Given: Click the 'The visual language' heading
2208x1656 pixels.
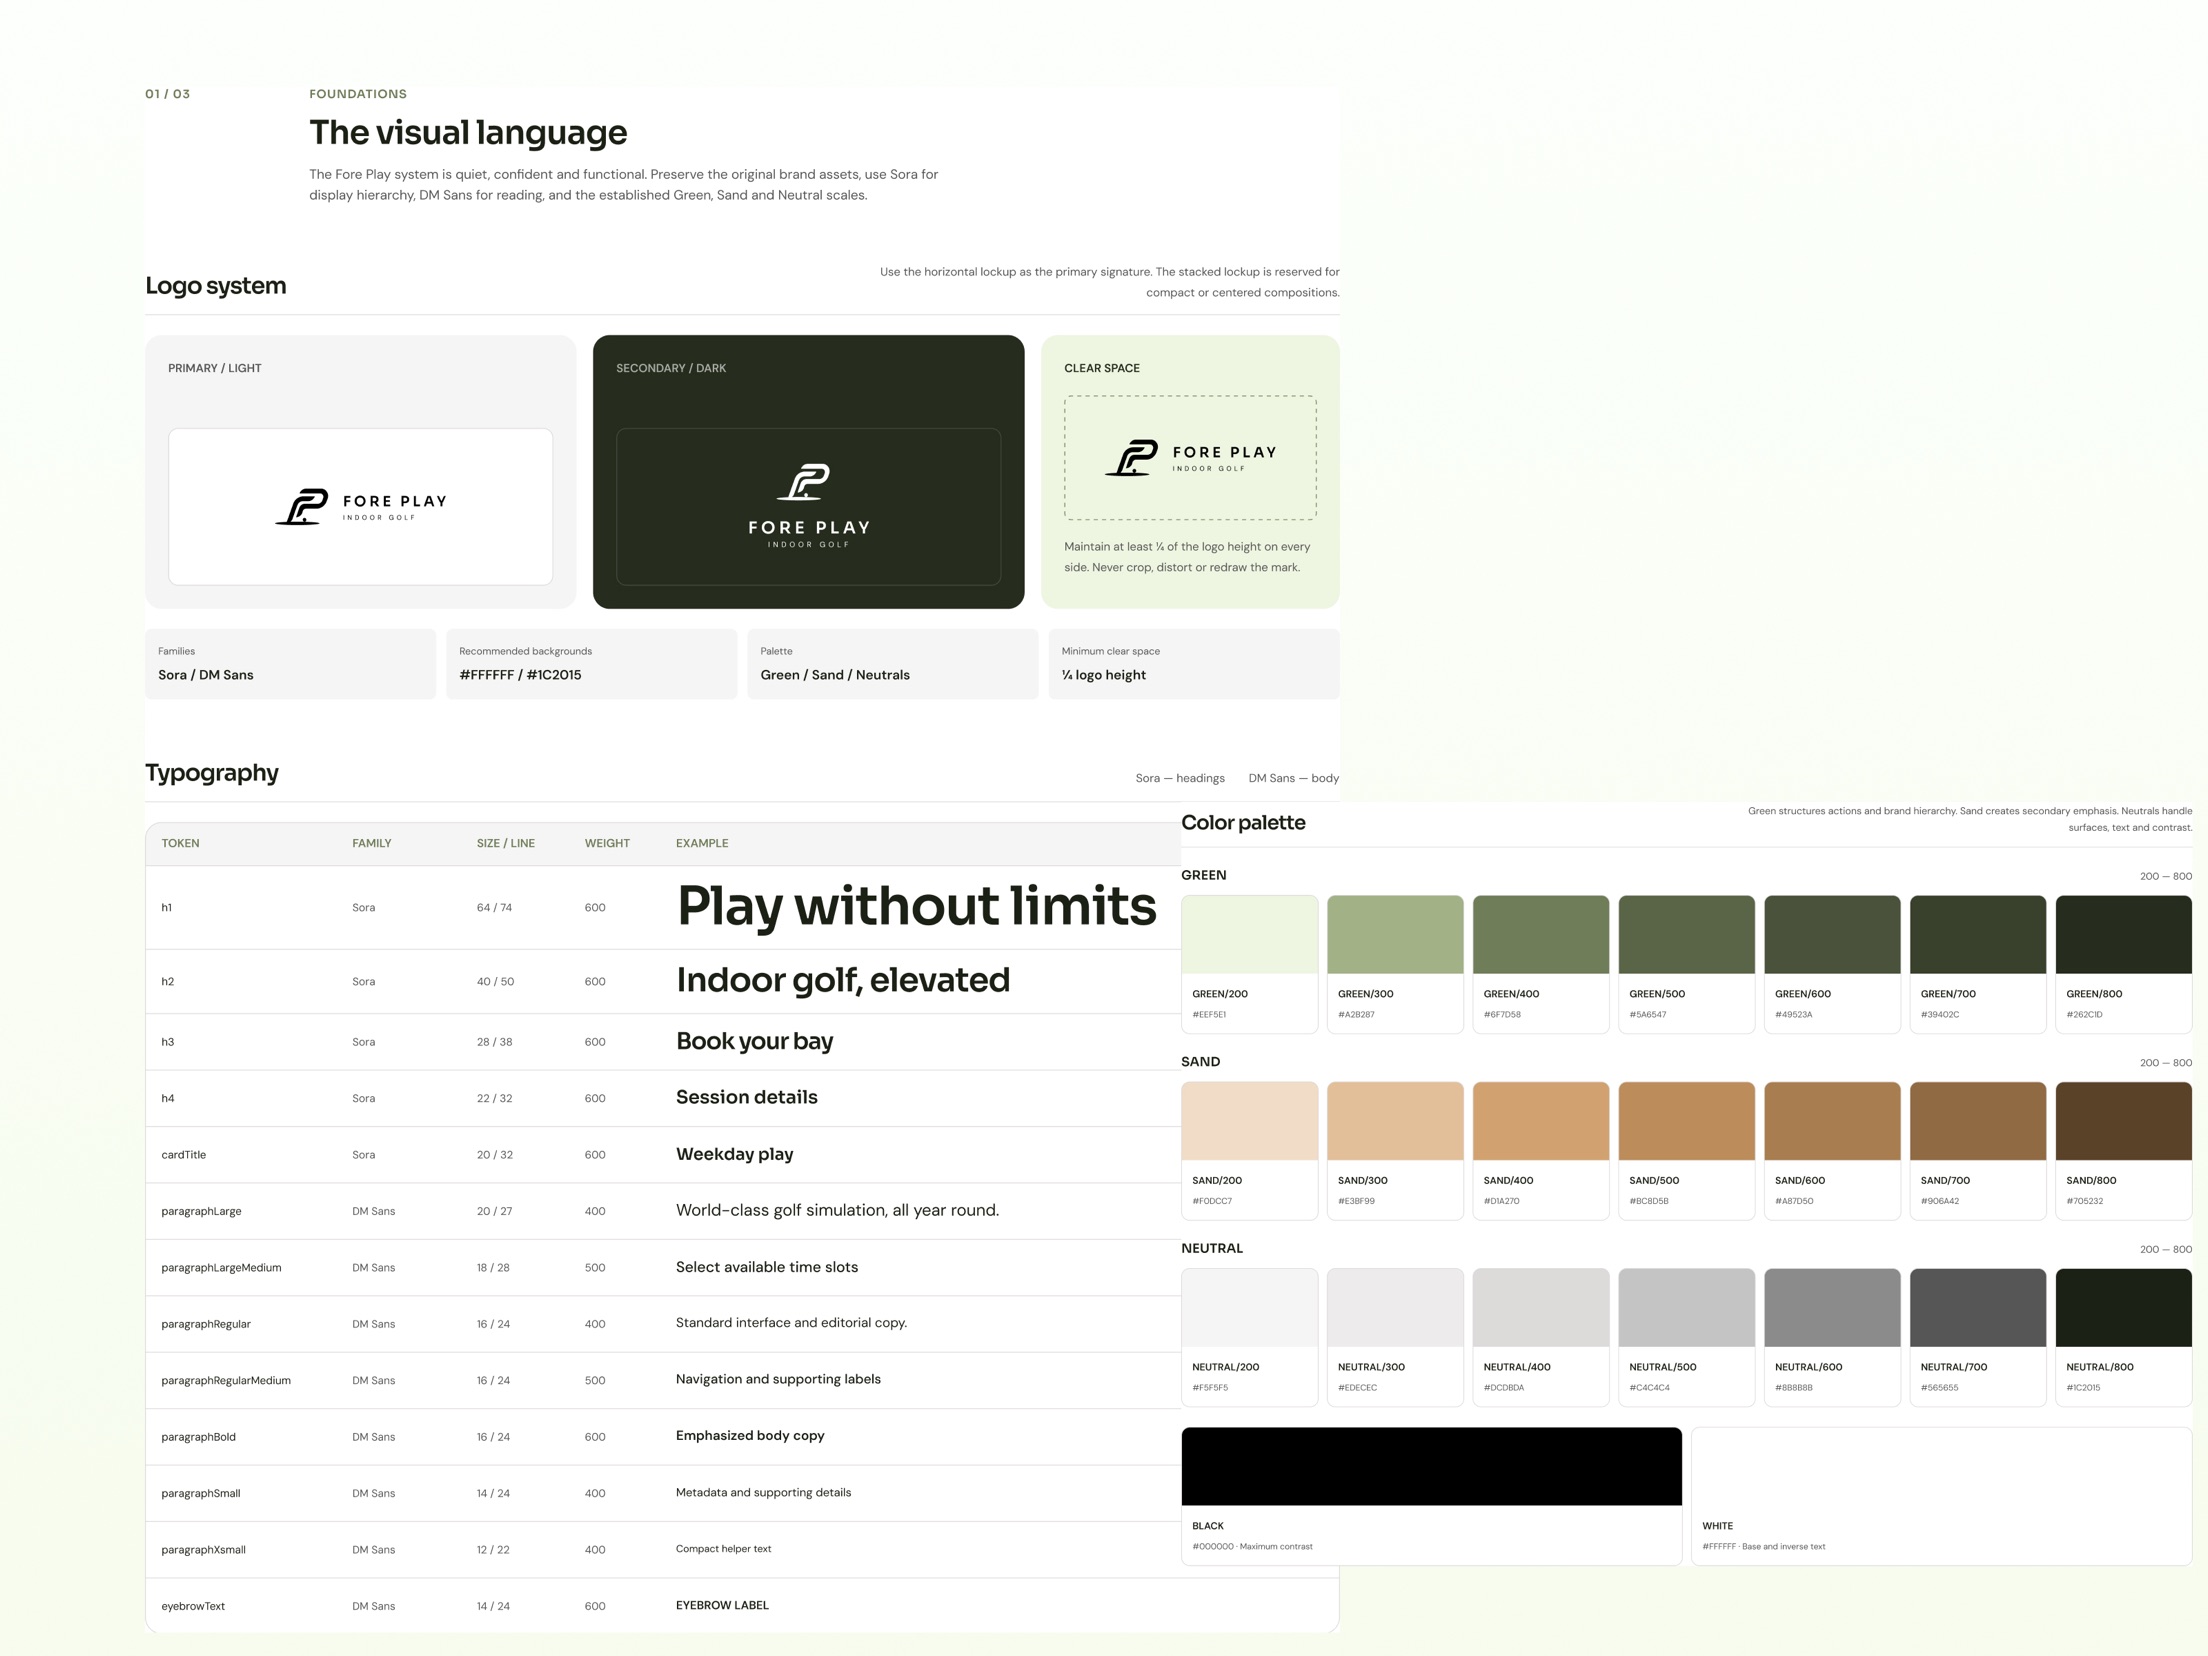Looking at the screenshot, I should point(468,132).
